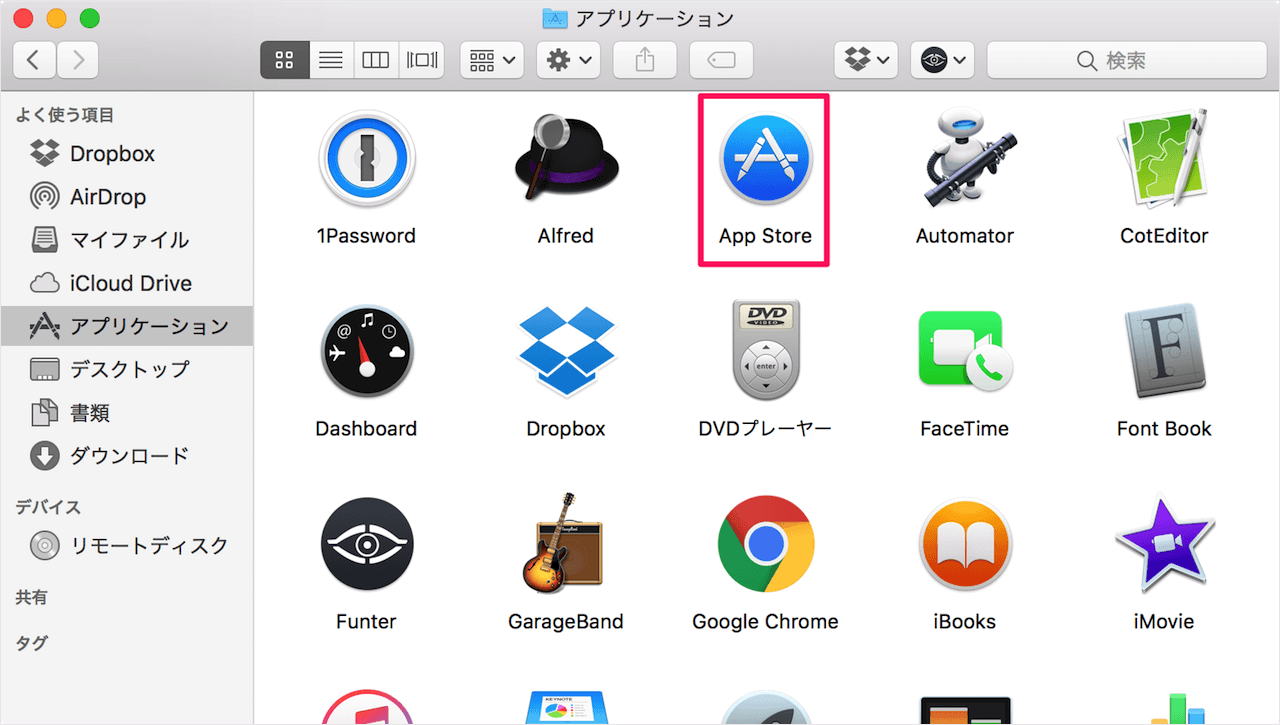The width and height of the screenshot is (1280, 725).
Task: Click the iTunes icon at the bottom
Action: pos(366,707)
